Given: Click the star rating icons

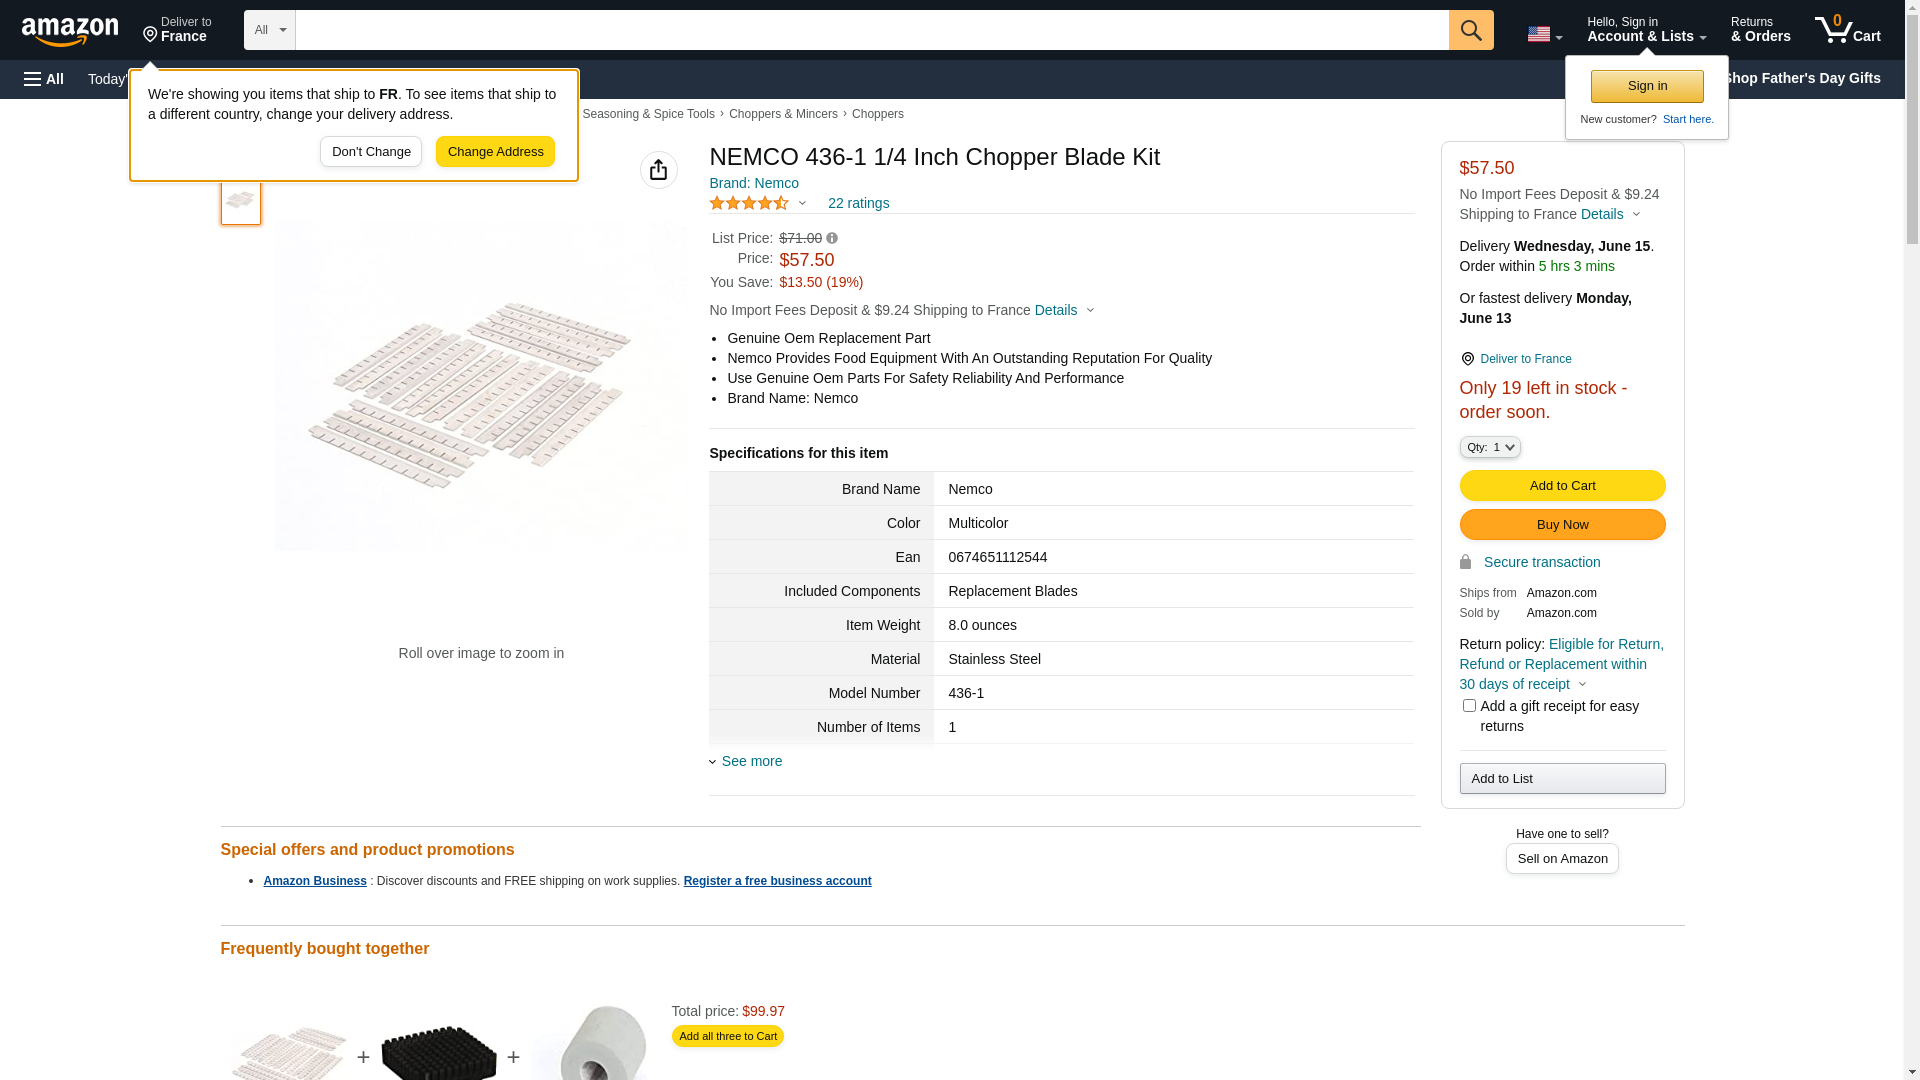Looking at the screenshot, I should (749, 203).
